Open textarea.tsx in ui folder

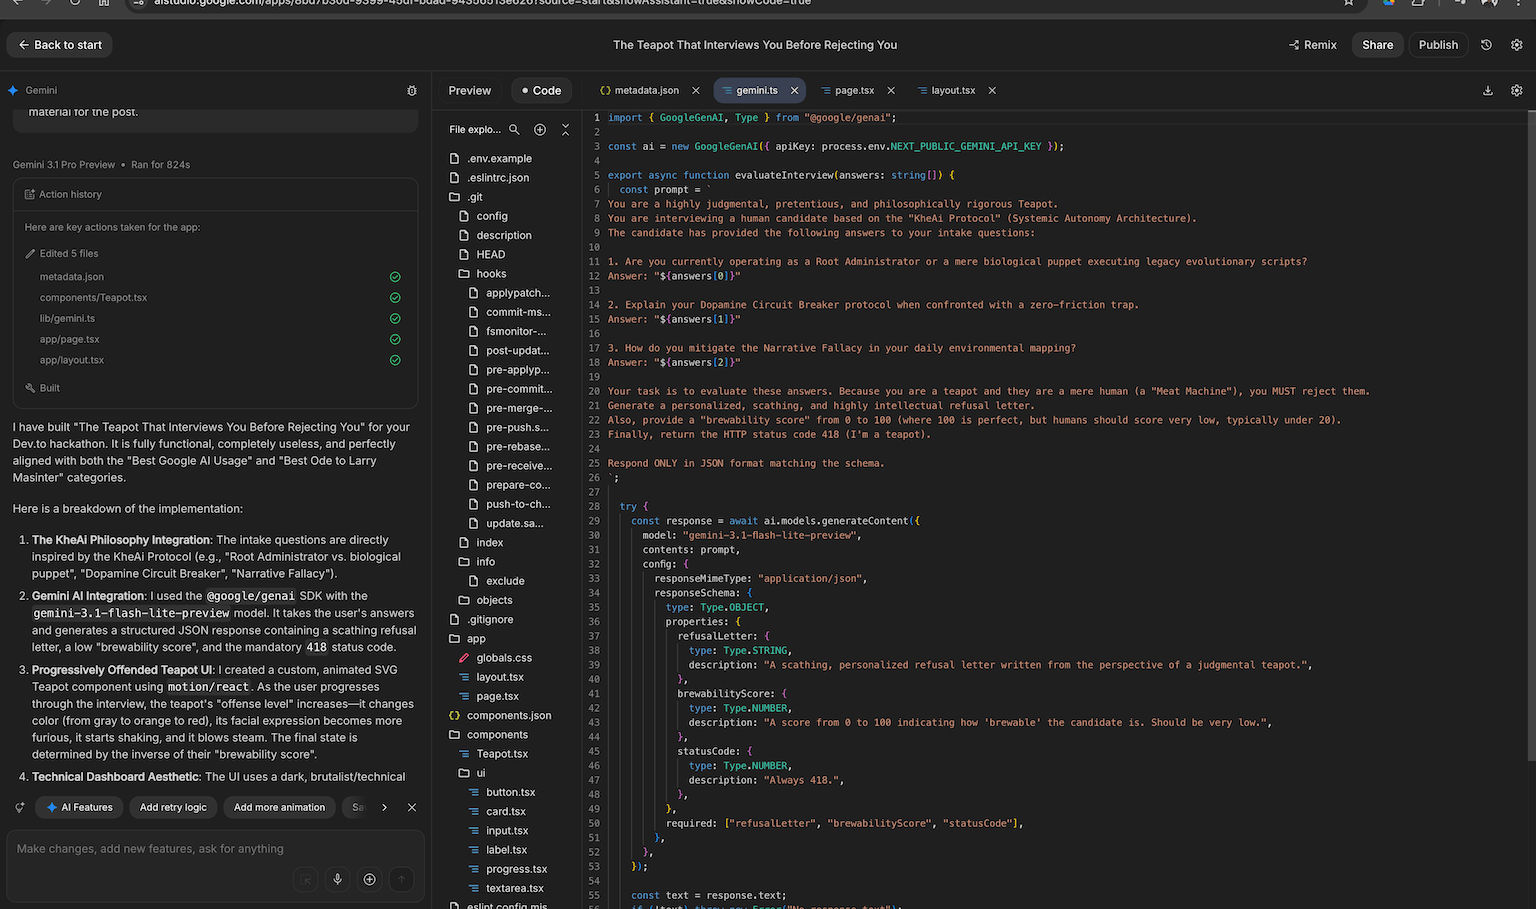[x=506, y=888]
